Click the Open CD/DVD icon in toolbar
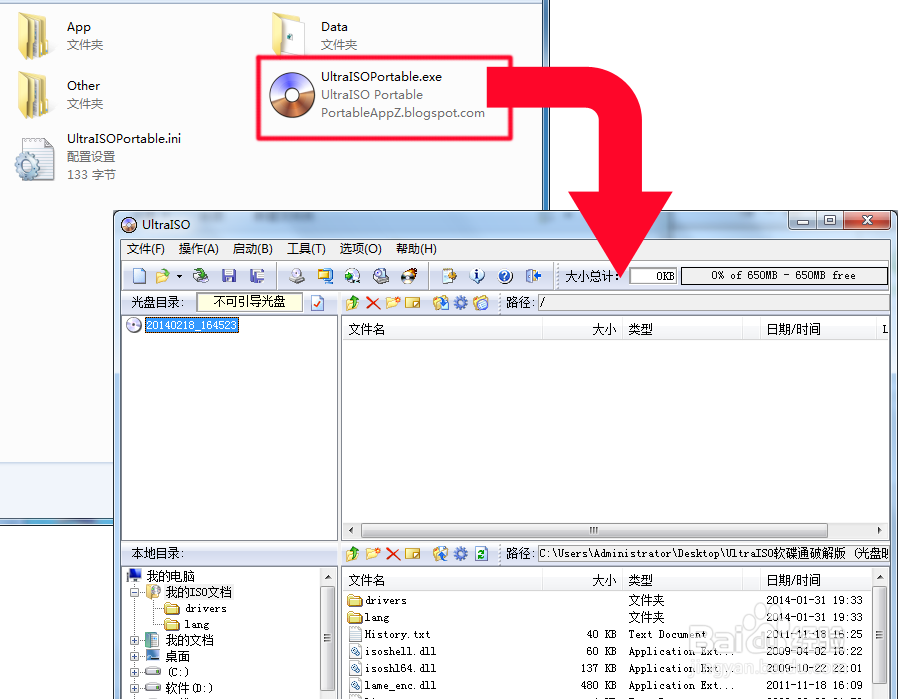This screenshot has height=699, width=898. click(200, 276)
